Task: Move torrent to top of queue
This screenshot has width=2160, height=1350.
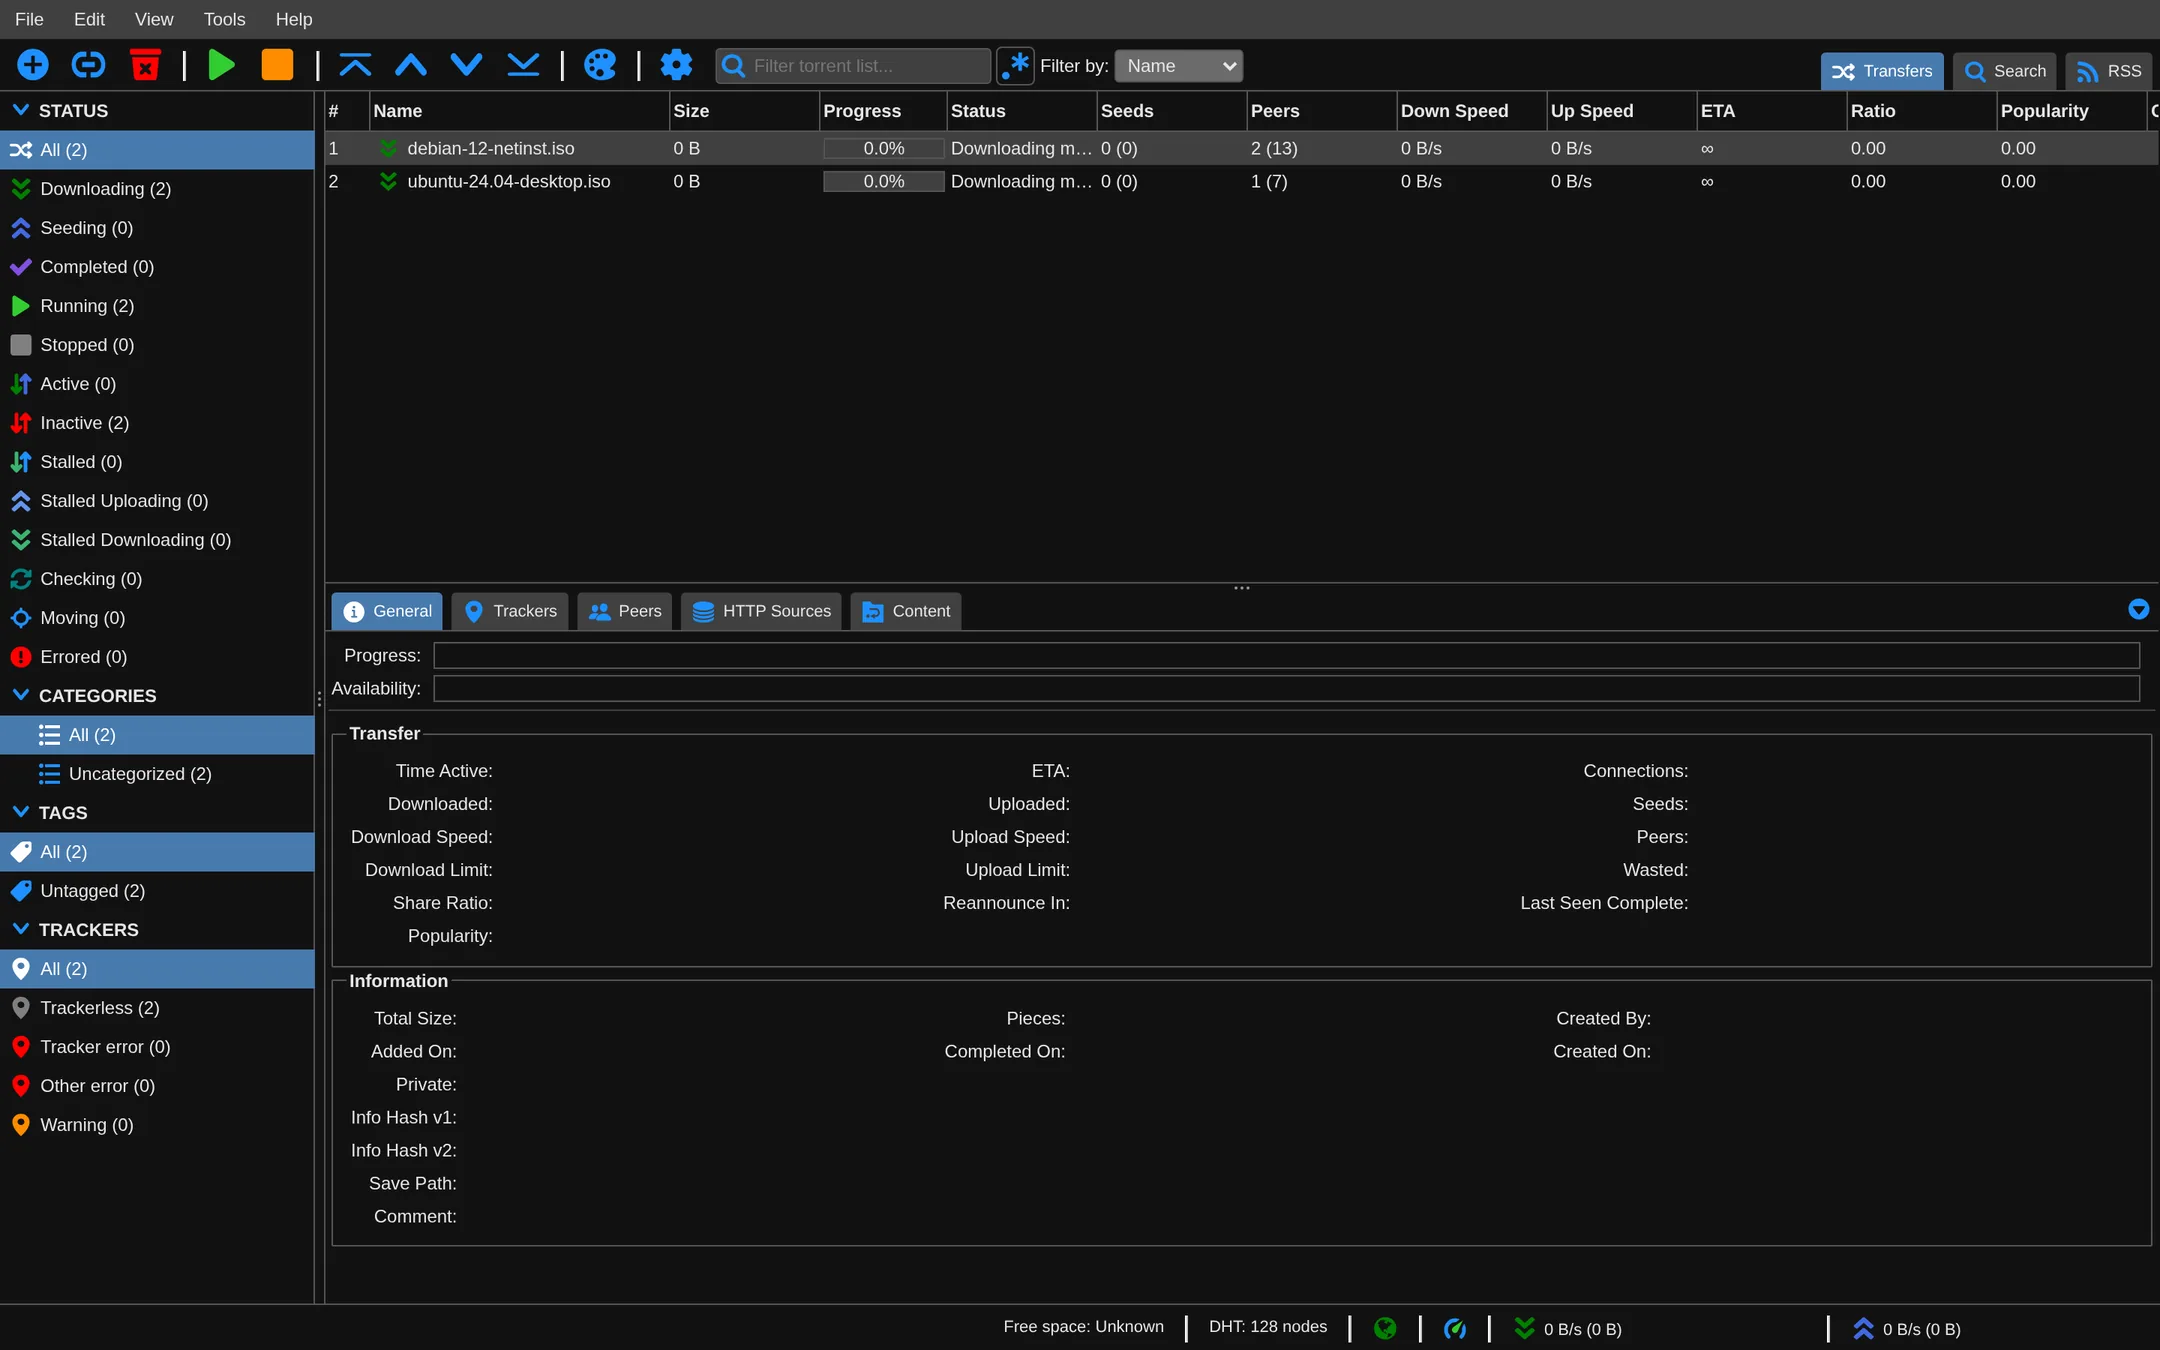Action: coord(355,66)
